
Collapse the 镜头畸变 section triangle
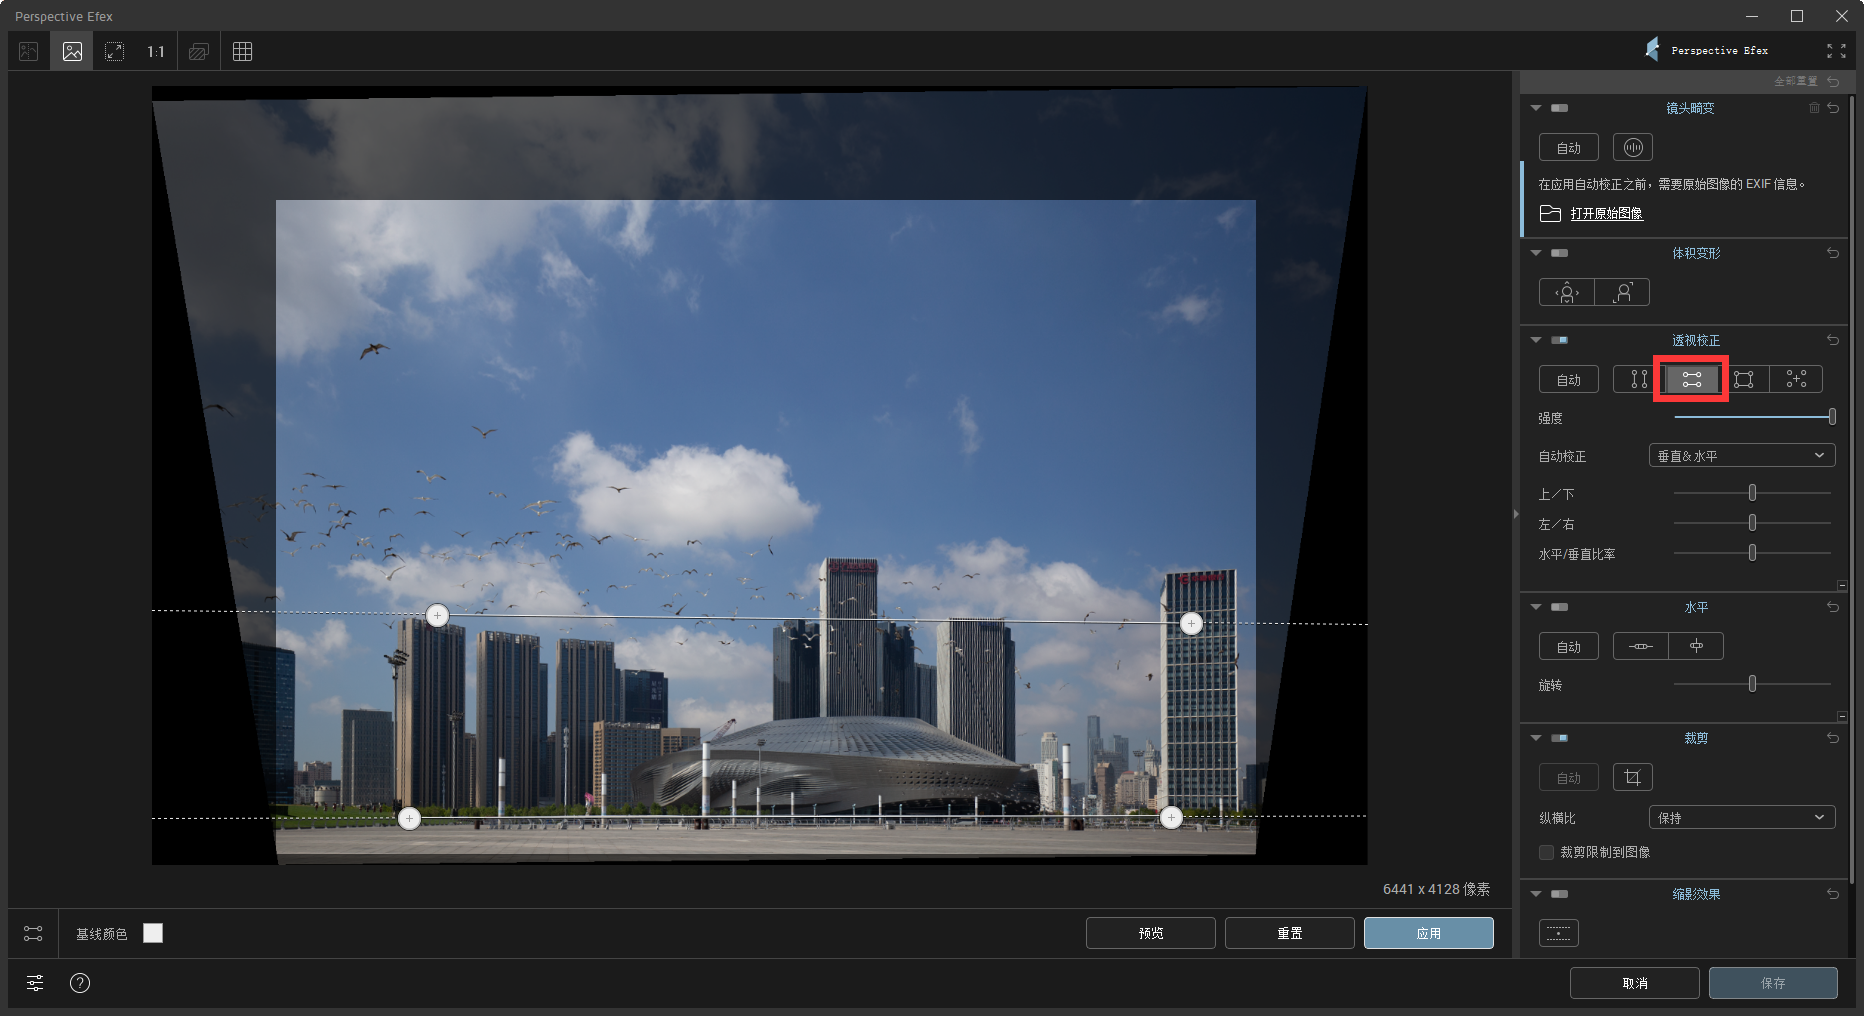point(1536,108)
